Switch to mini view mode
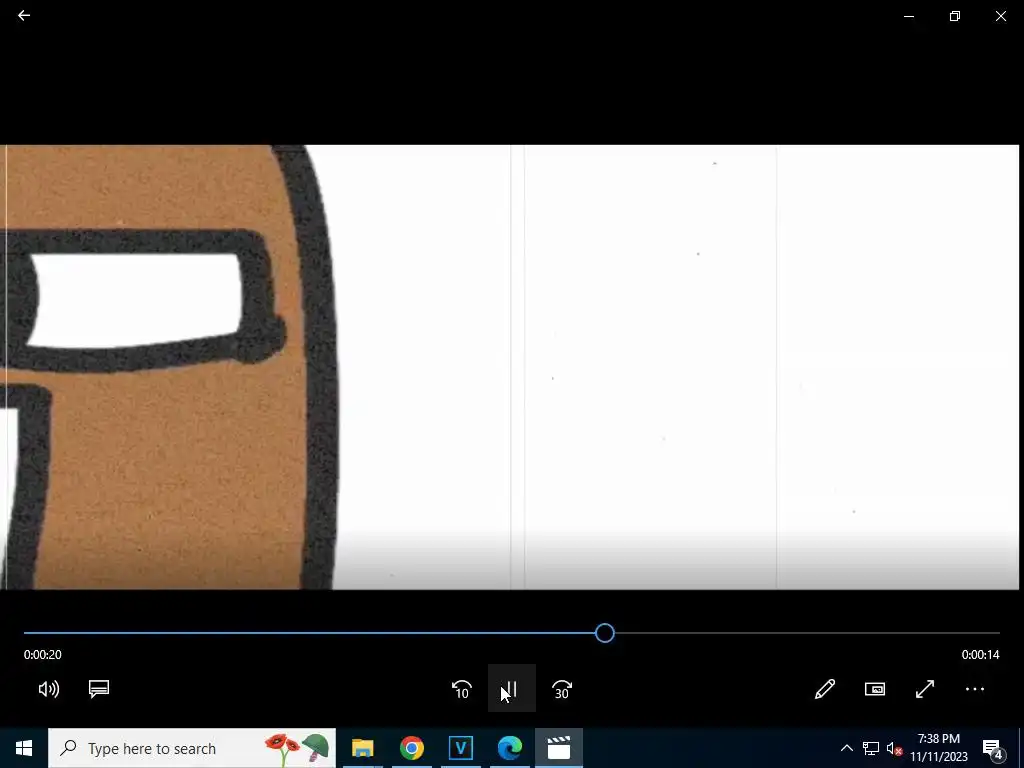This screenshot has height=768, width=1024. [874, 689]
